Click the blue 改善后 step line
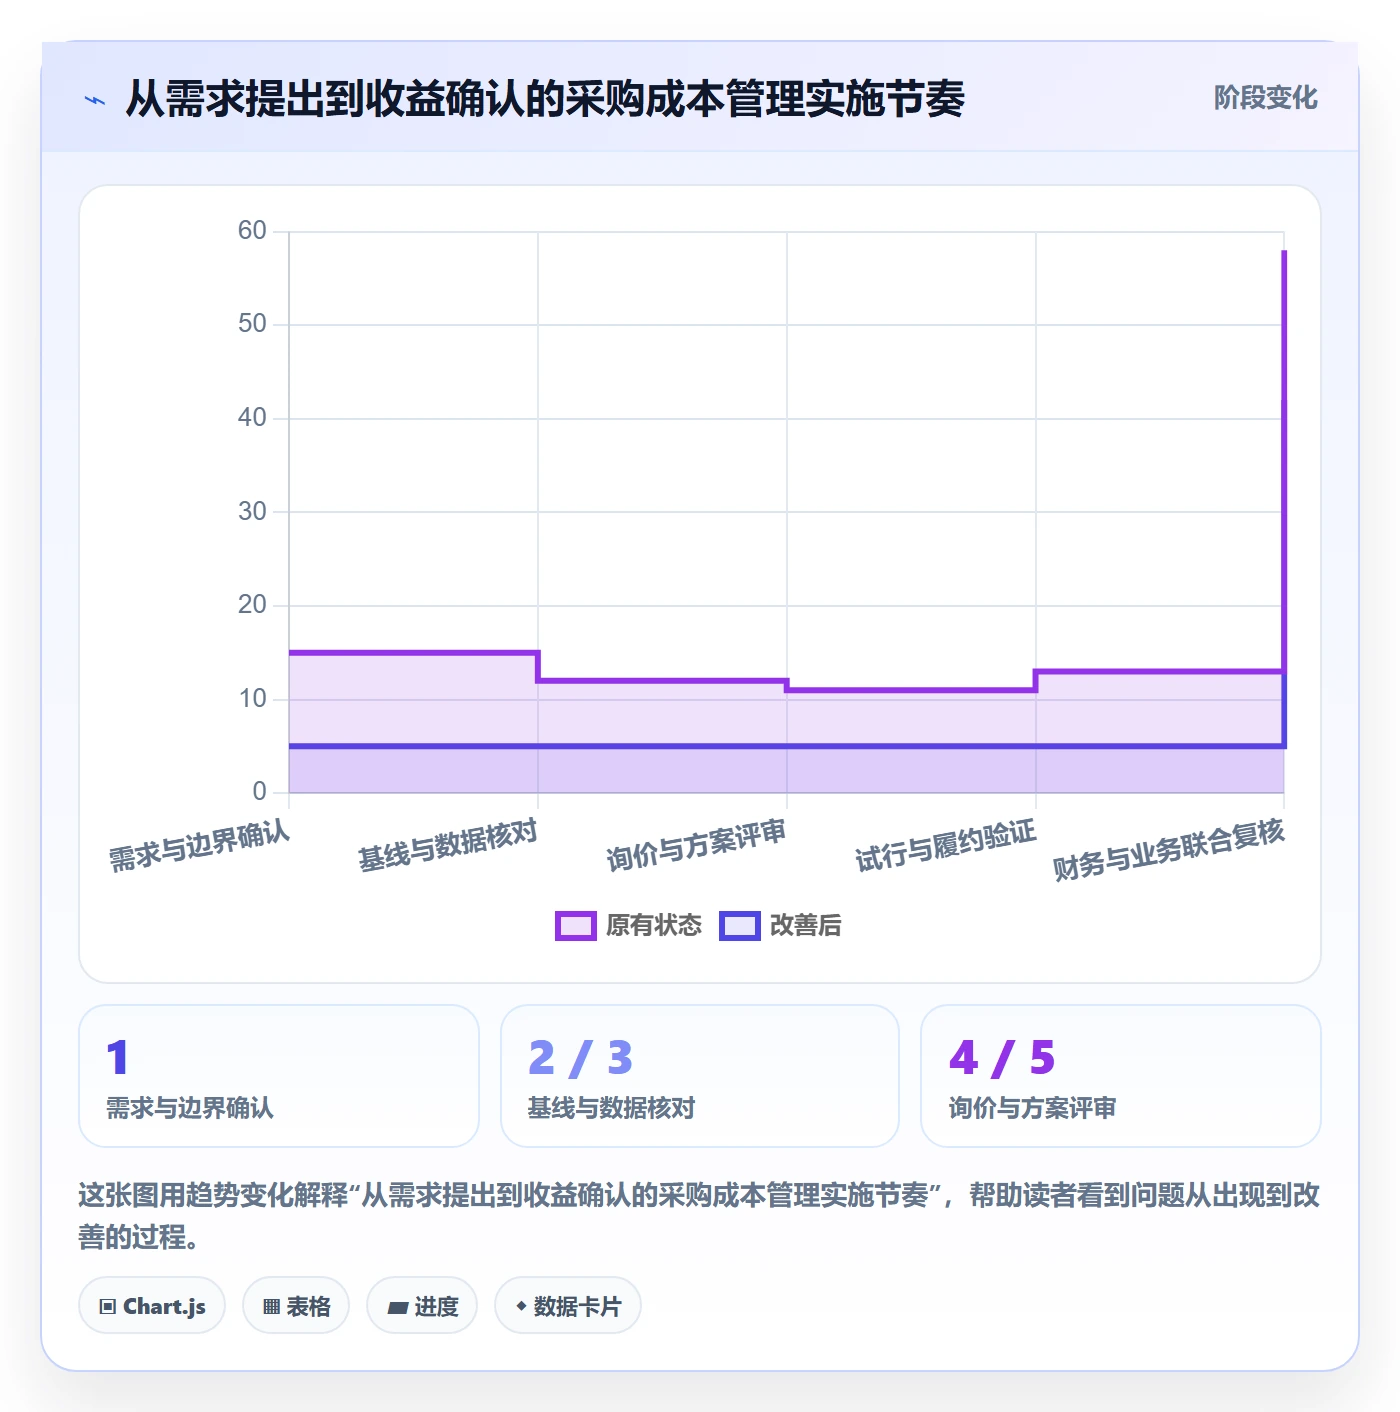The height and width of the screenshot is (1412, 1400). 786,746
